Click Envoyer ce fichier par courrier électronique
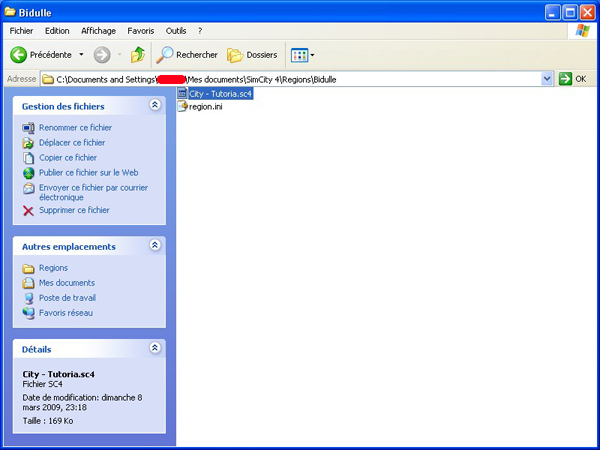This screenshot has height=450, width=600. [93, 192]
